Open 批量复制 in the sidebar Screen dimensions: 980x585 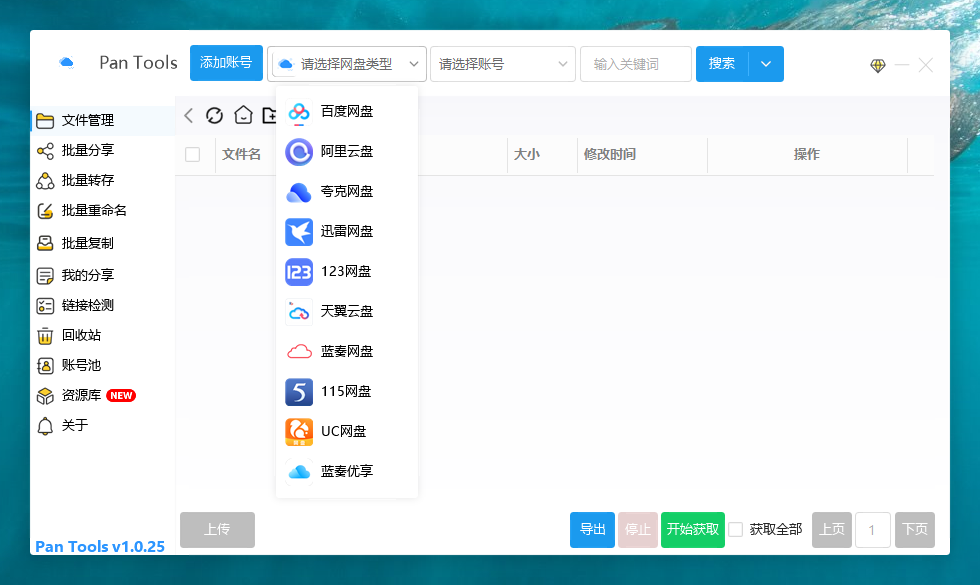click(102, 243)
